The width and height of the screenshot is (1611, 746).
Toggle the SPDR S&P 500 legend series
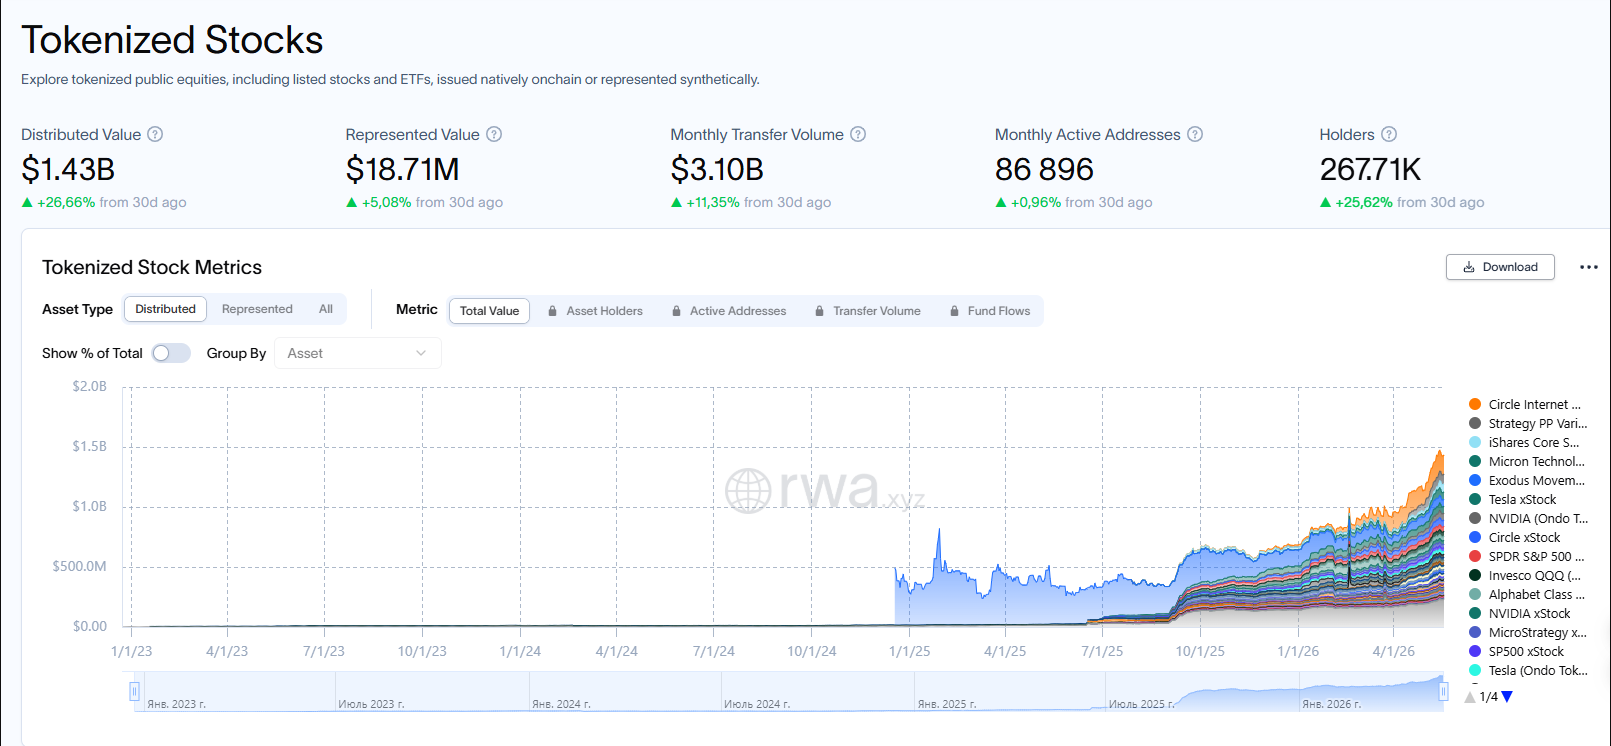(x=1527, y=556)
